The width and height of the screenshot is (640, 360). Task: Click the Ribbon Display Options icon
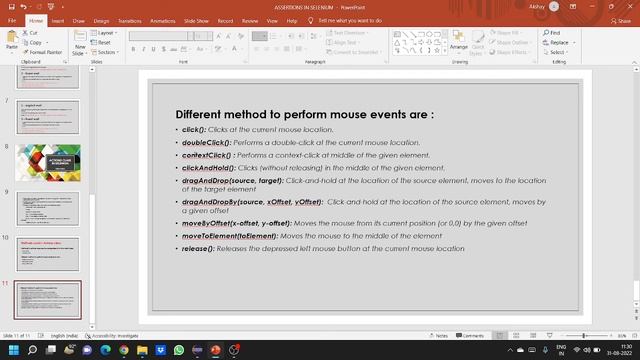click(573, 7)
